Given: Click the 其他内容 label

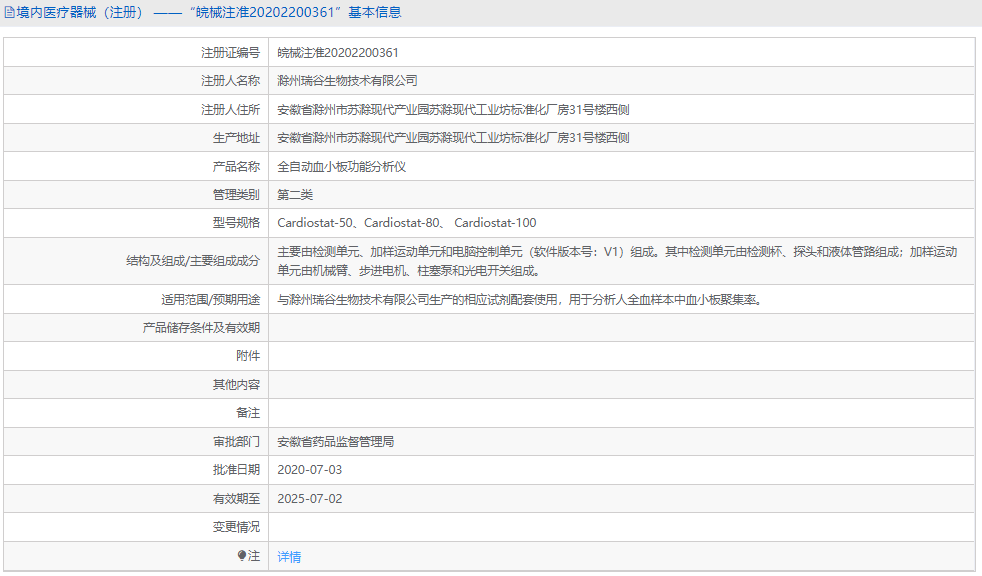Looking at the screenshot, I should point(236,384).
